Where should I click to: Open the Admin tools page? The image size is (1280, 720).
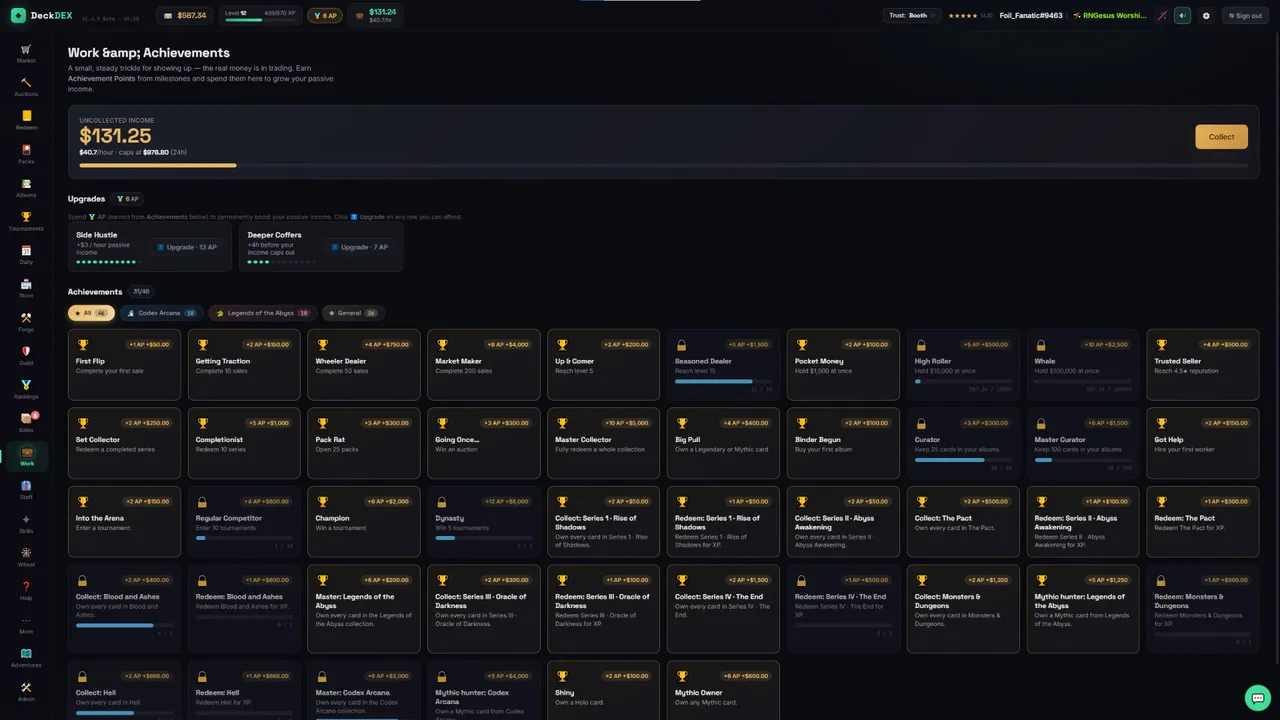(26, 692)
